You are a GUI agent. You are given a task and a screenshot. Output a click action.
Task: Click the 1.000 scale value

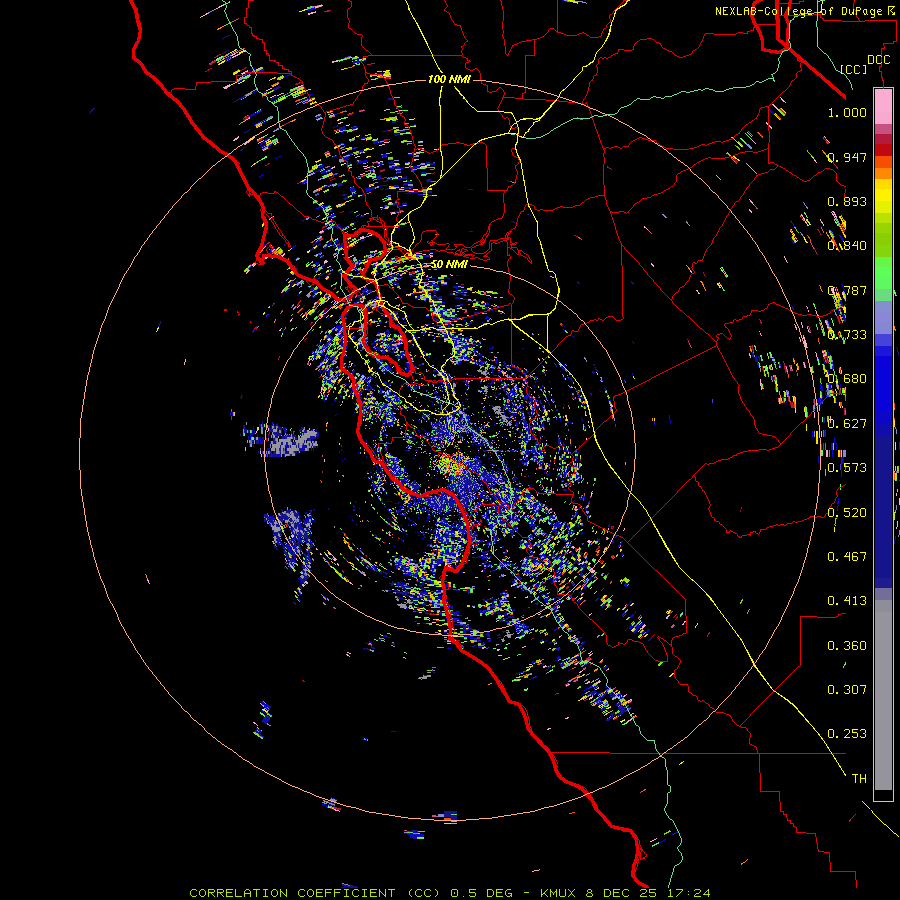[847, 112]
